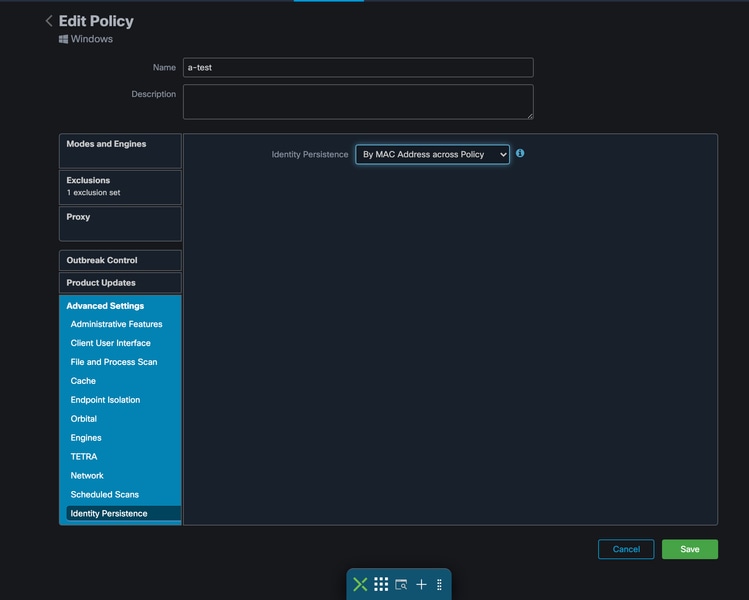The image size is (749, 600).
Task: Select Client User Interface
Action: click(110, 343)
